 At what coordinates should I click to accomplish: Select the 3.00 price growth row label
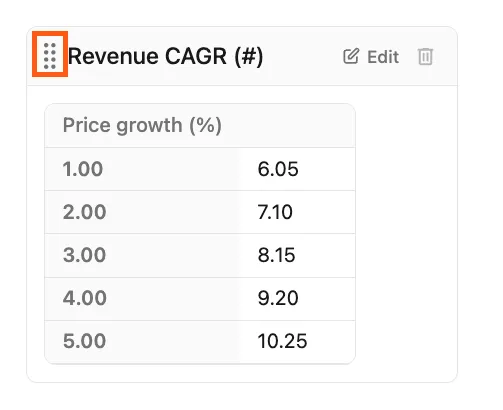click(84, 255)
